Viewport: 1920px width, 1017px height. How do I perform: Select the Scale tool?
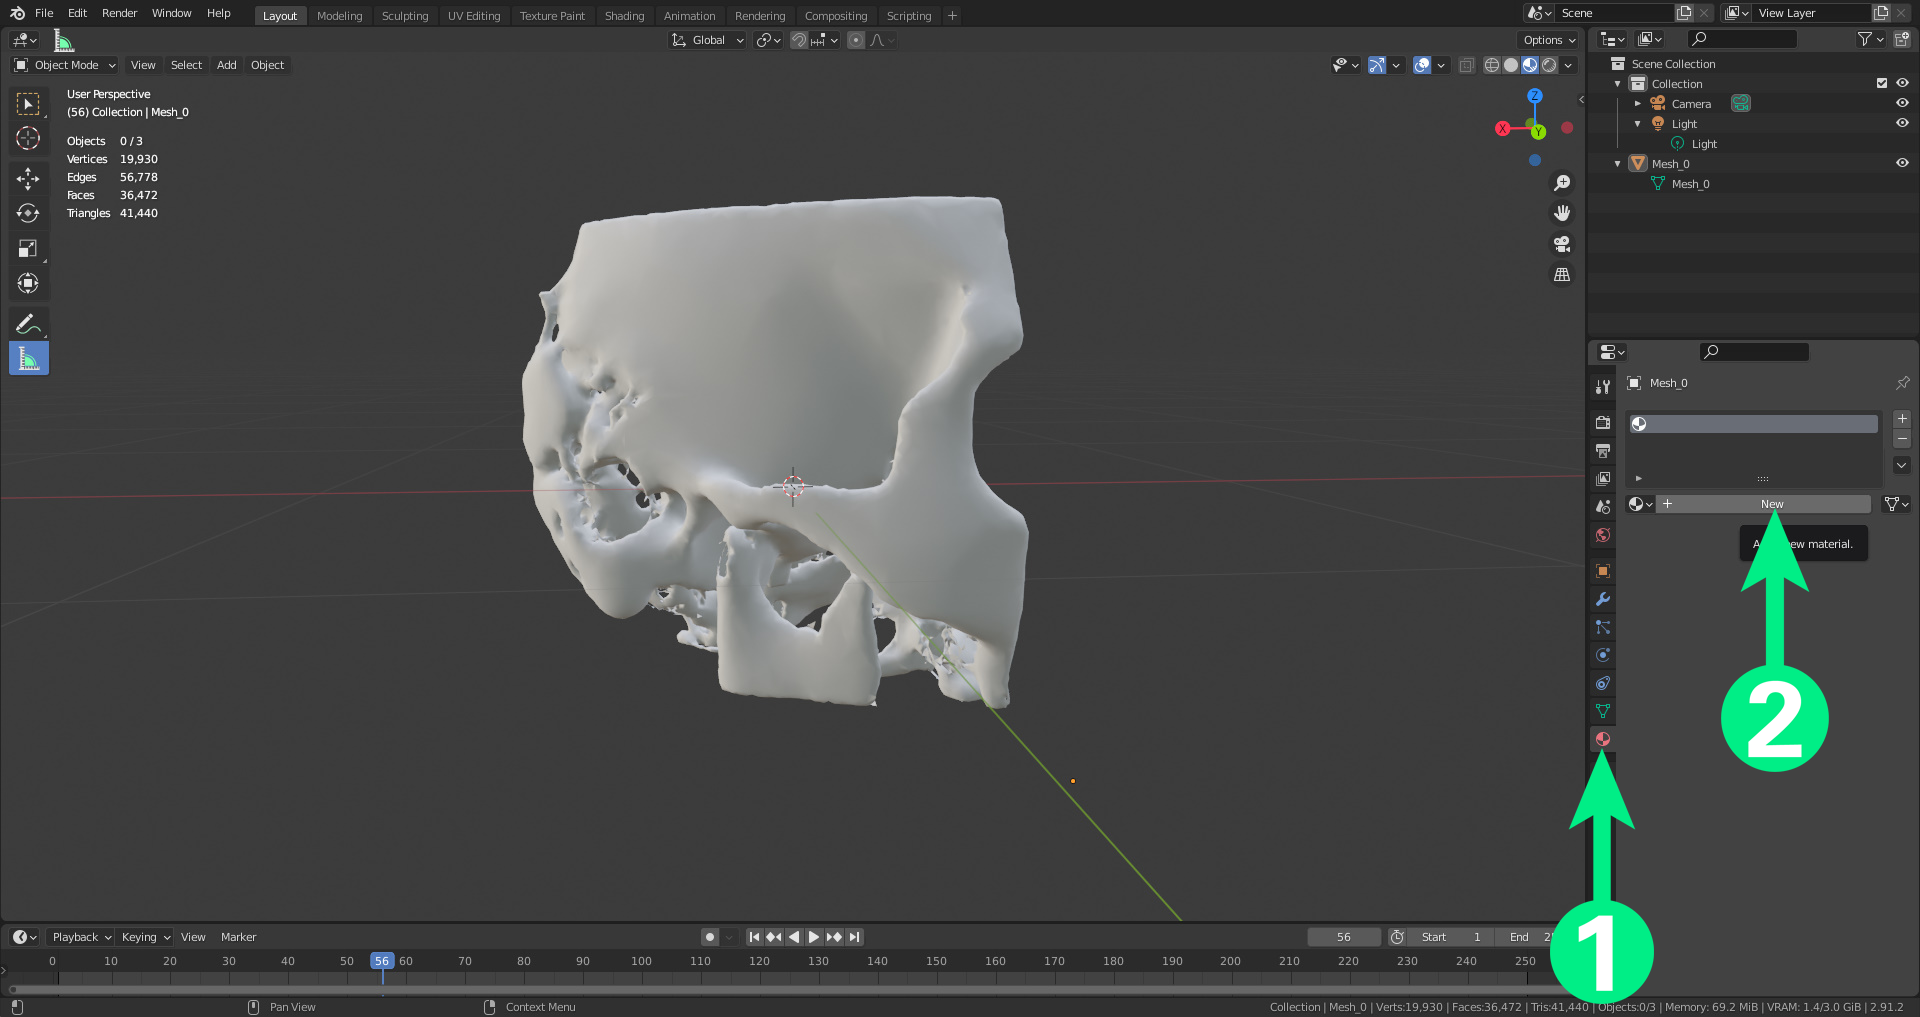point(28,248)
